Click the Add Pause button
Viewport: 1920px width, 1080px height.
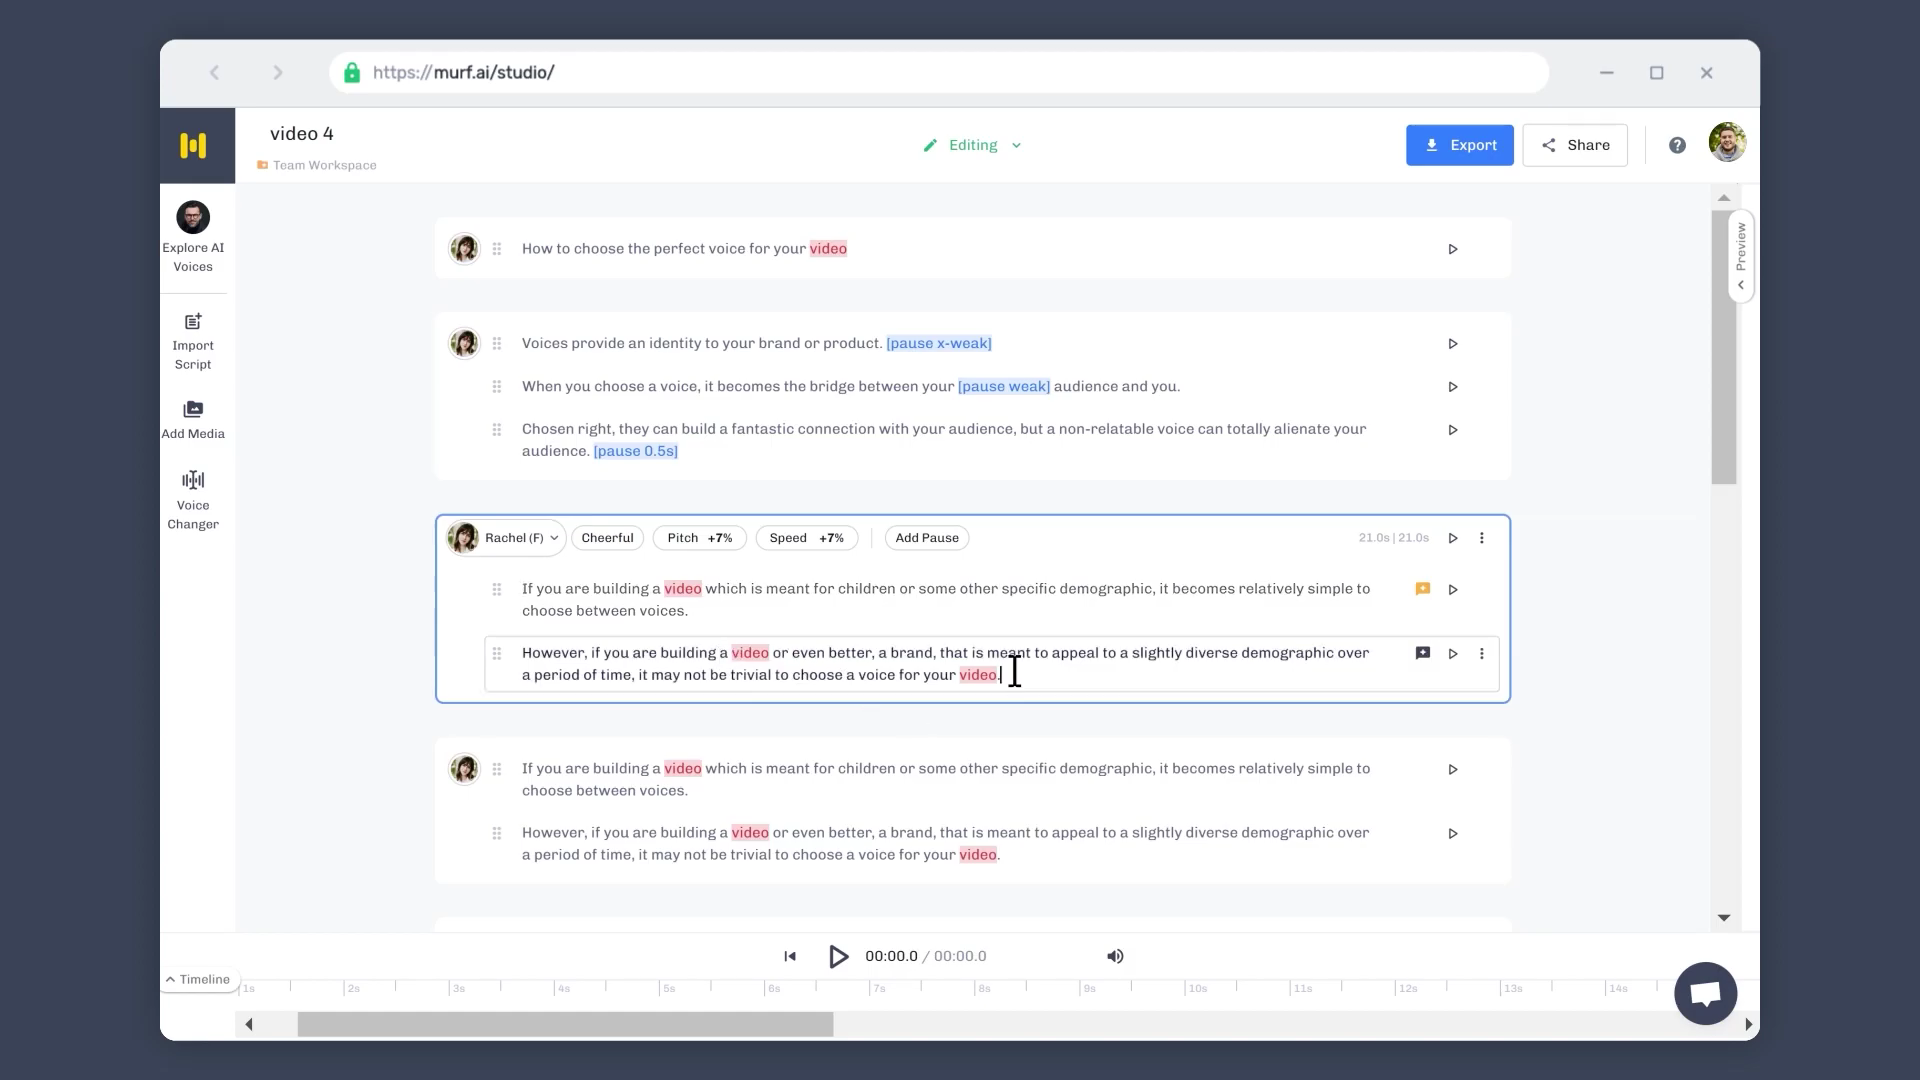click(x=926, y=538)
